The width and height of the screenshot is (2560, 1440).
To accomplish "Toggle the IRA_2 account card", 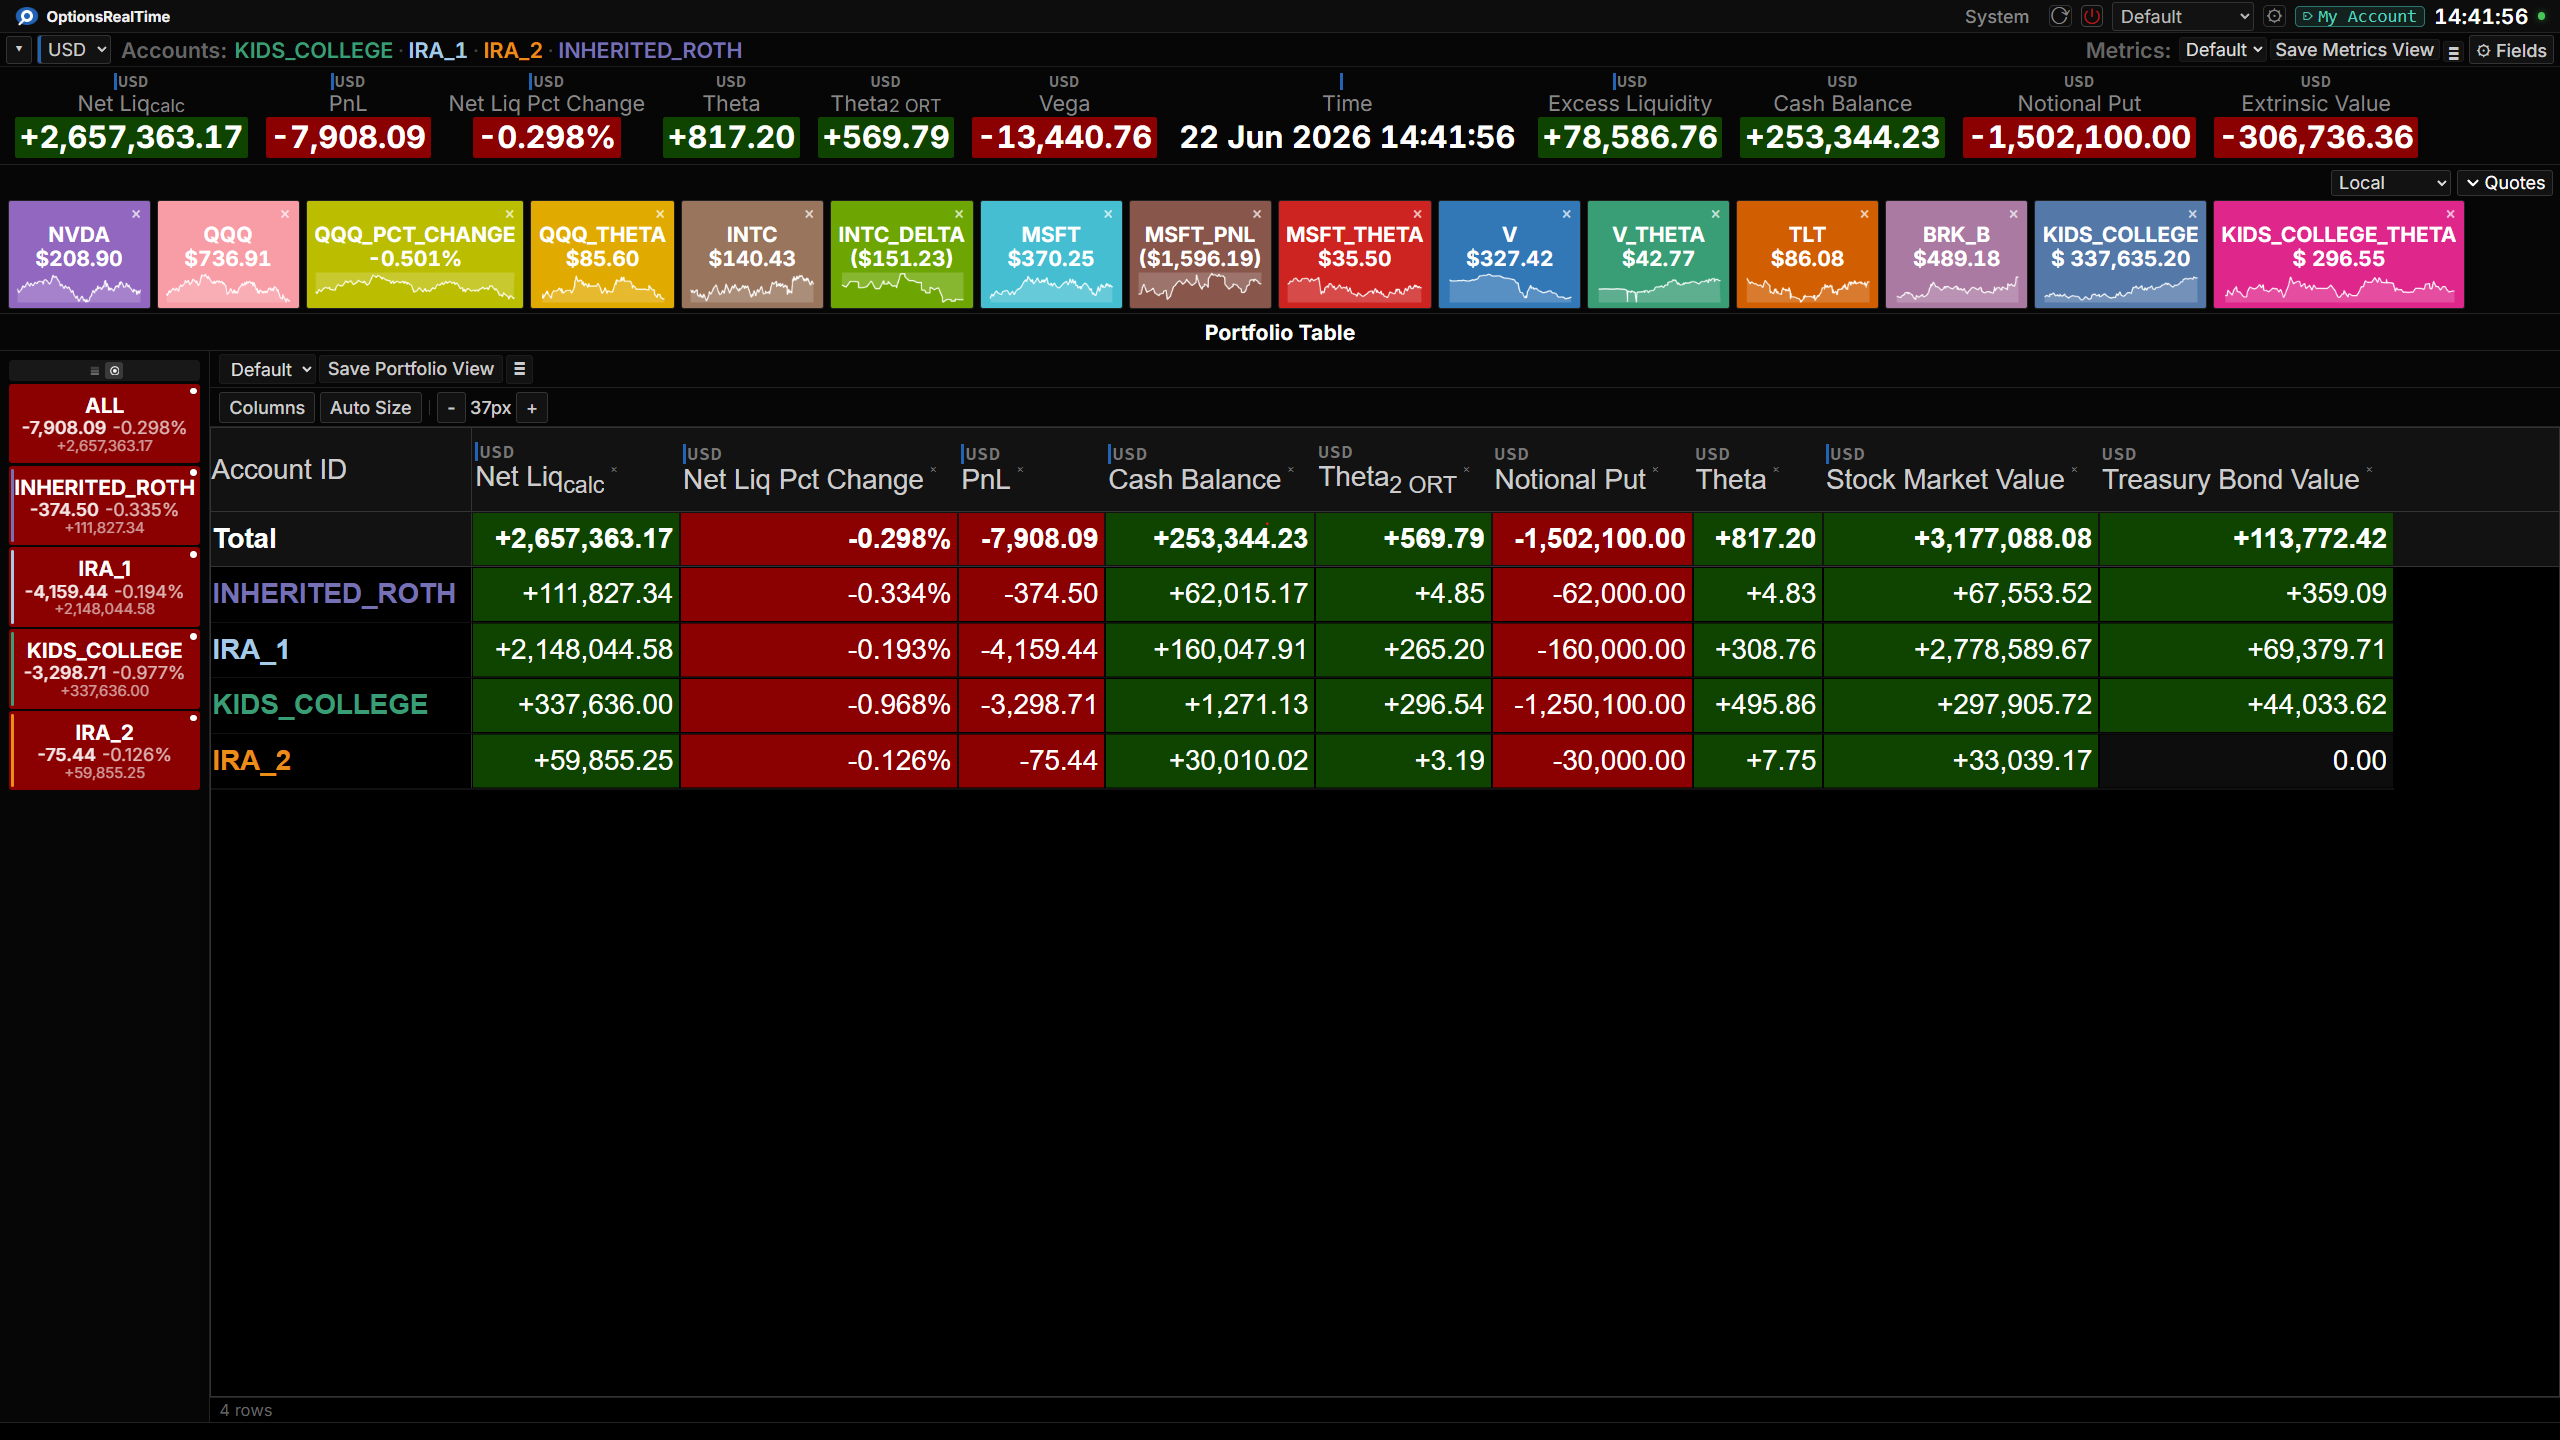I will pyautogui.click(x=104, y=751).
